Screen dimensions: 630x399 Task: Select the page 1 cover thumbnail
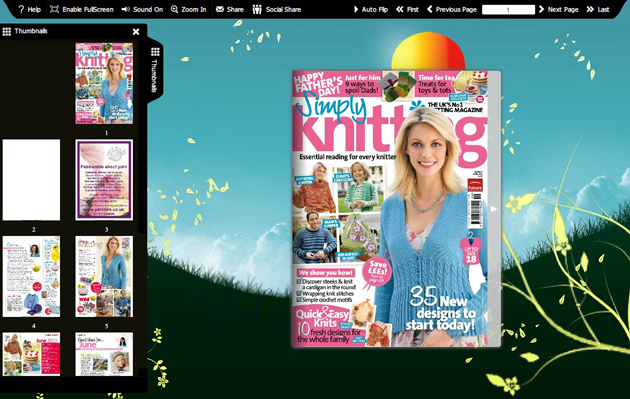click(x=104, y=83)
